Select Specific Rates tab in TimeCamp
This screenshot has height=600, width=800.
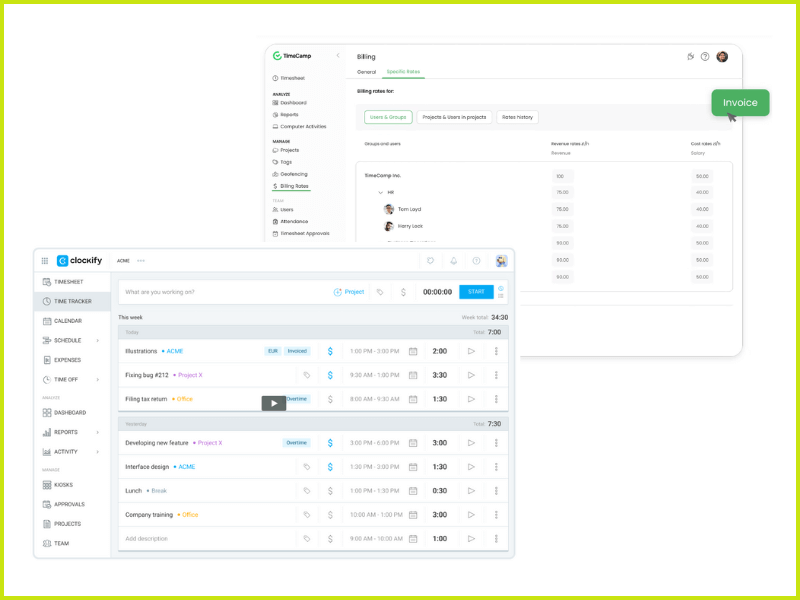tap(403, 71)
